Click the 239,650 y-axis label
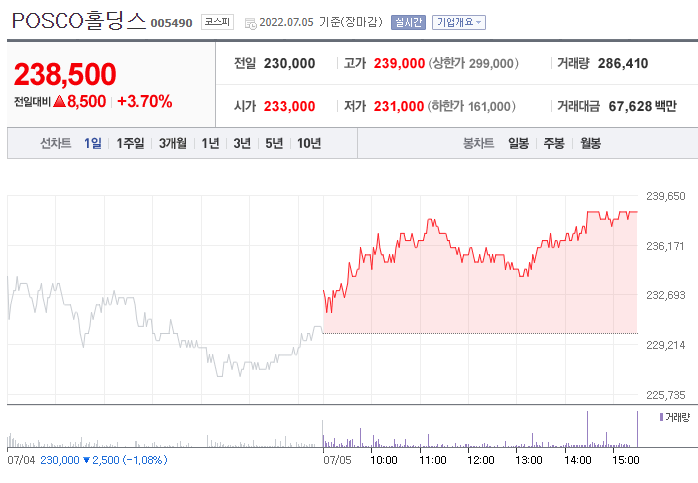This screenshot has width=698, height=483. click(666, 196)
